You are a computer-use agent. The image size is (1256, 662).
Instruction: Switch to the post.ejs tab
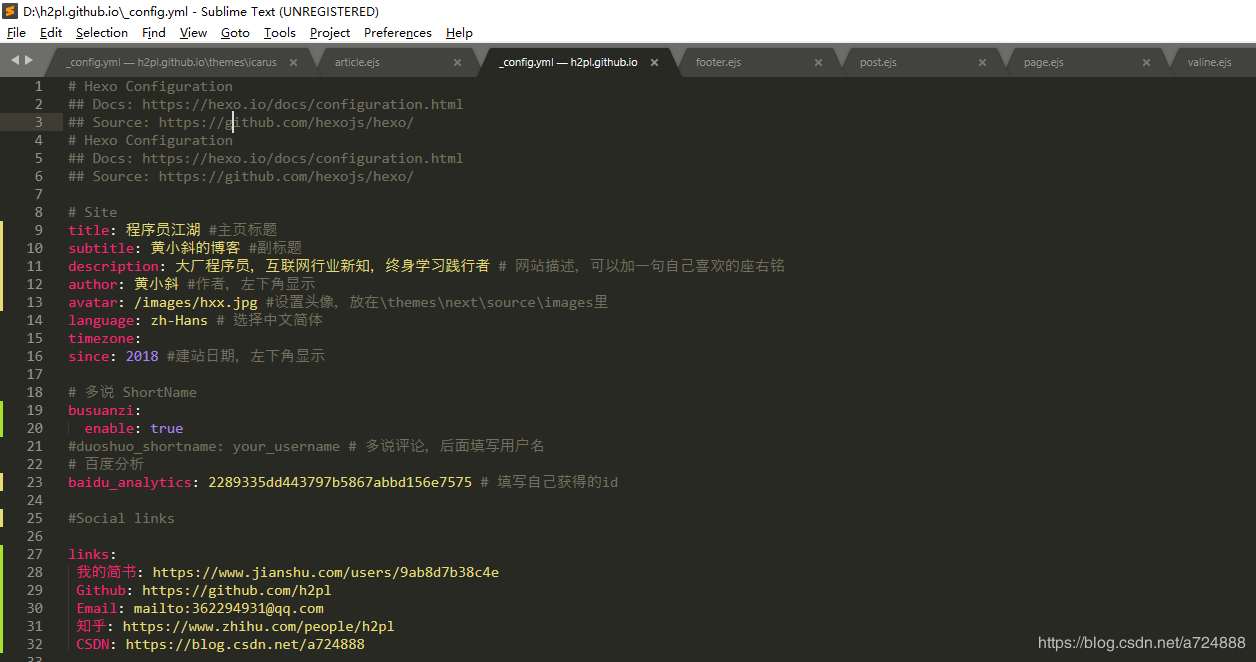tap(878, 62)
